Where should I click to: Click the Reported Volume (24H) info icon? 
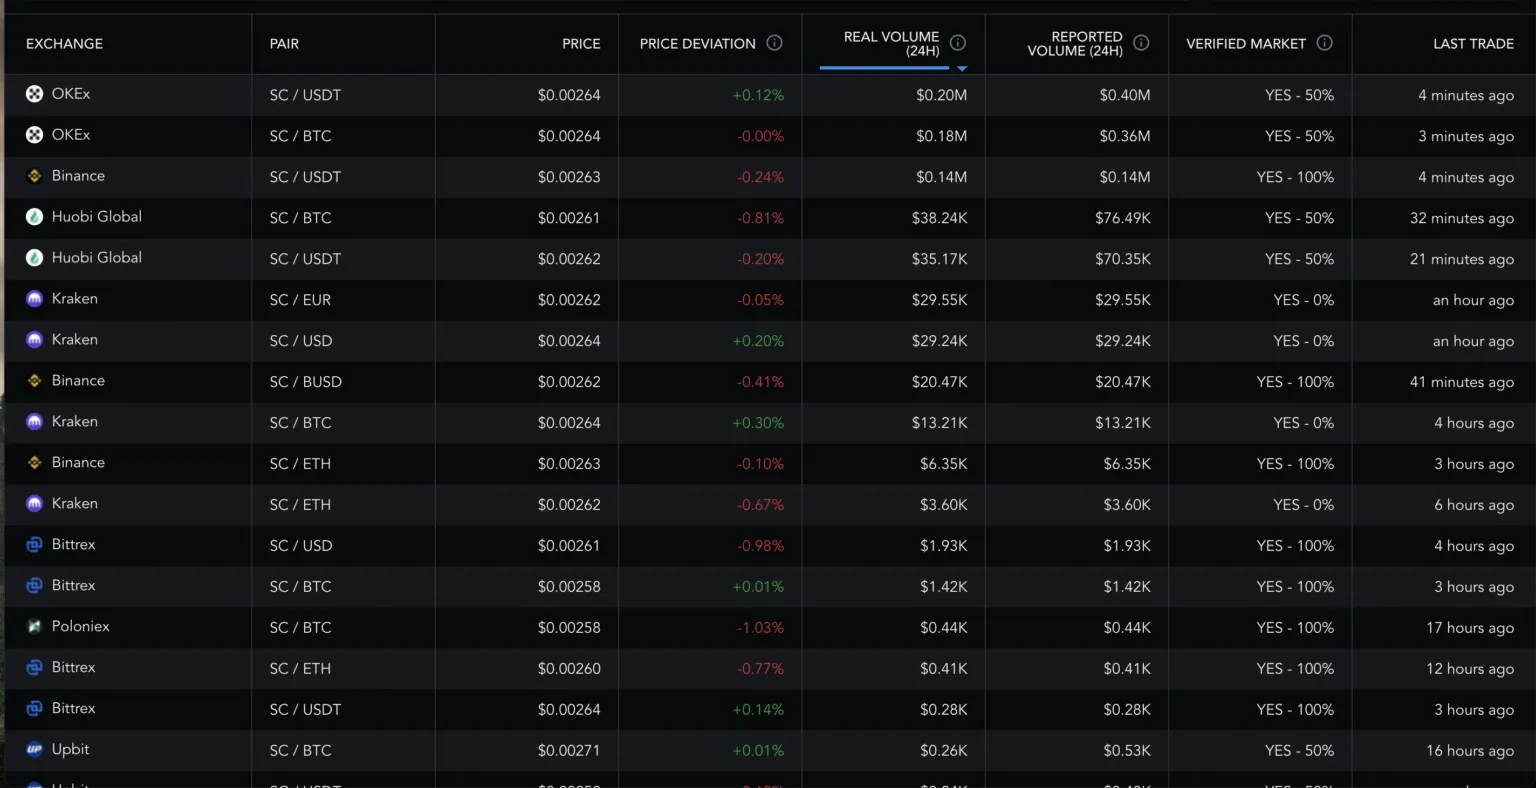(x=1141, y=43)
